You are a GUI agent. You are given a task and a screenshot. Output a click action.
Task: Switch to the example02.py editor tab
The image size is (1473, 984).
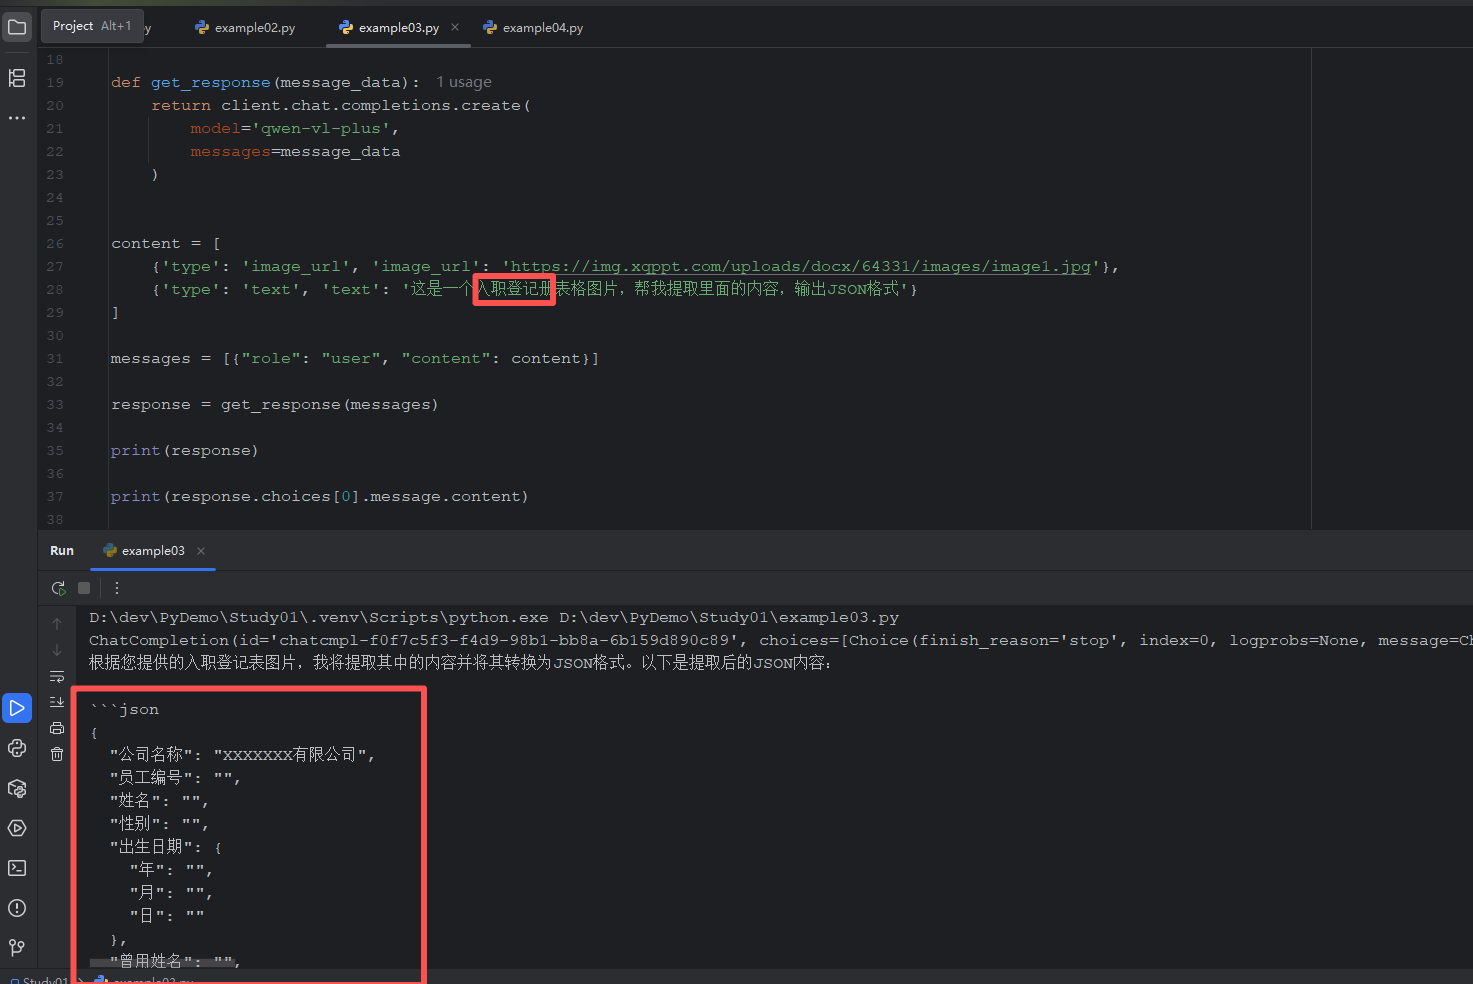tap(245, 28)
